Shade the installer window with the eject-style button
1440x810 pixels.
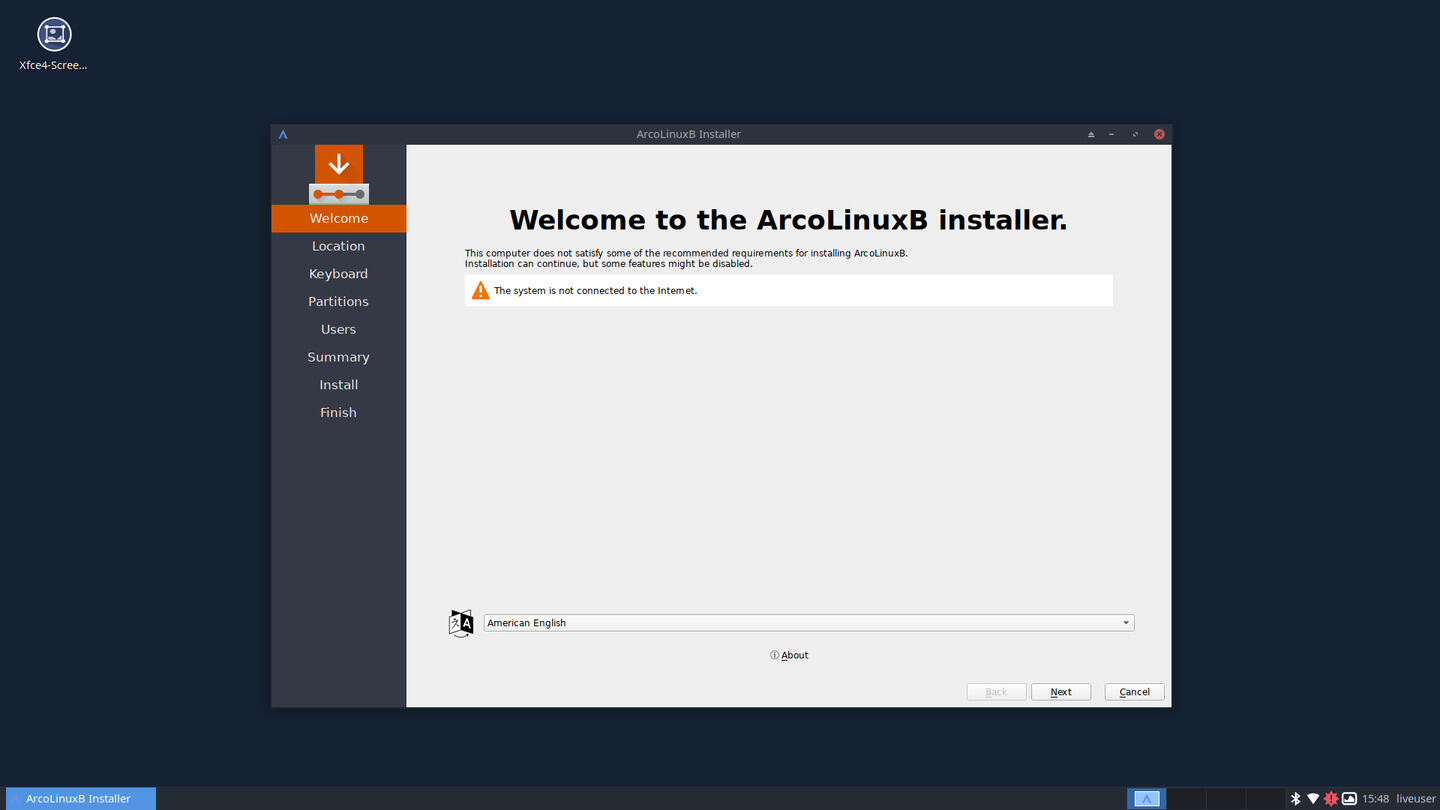pos(1091,134)
